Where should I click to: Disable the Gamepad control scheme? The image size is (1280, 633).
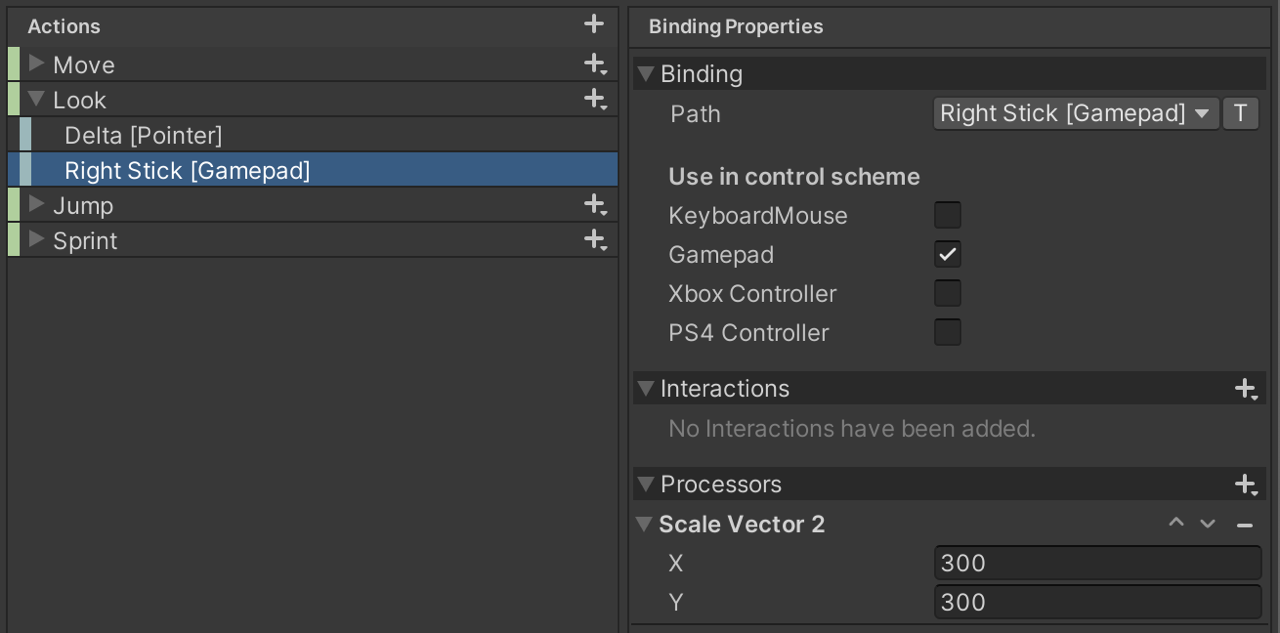point(948,253)
